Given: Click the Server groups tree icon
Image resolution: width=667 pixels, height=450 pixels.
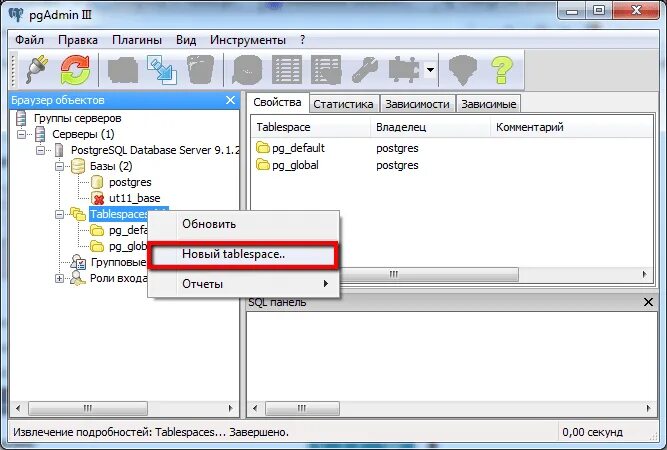Looking at the screenshot, I should pyautogui.click(x=21, y=118).
